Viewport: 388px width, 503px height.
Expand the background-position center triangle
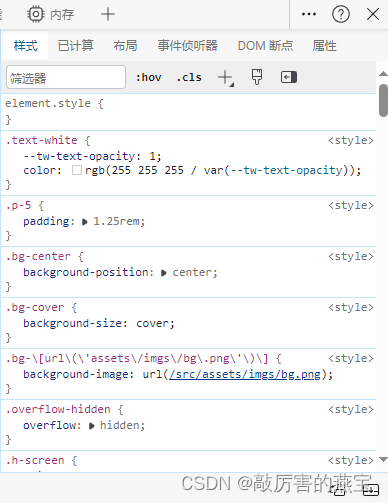pos(164,273)
